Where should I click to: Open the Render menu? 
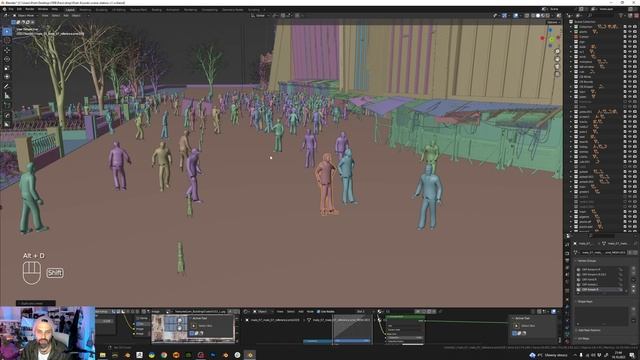pos(30,9)
